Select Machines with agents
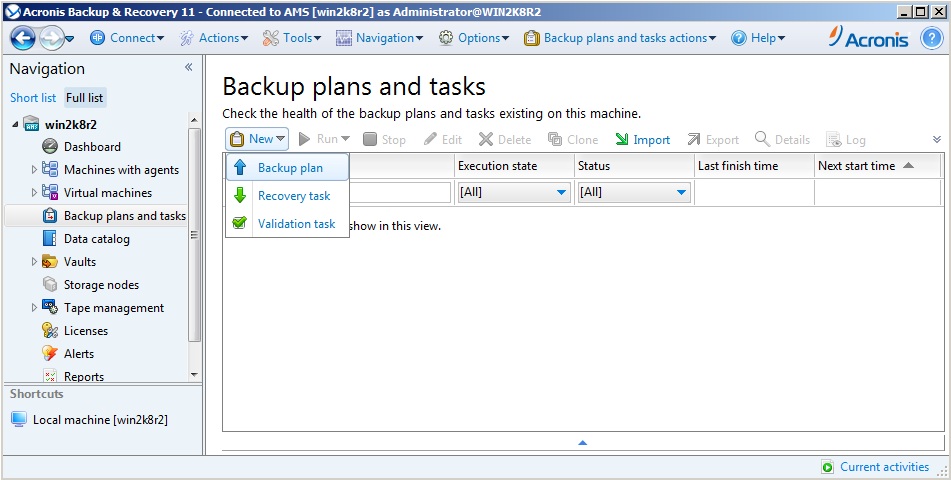951x480 pixels. (121, 170)
